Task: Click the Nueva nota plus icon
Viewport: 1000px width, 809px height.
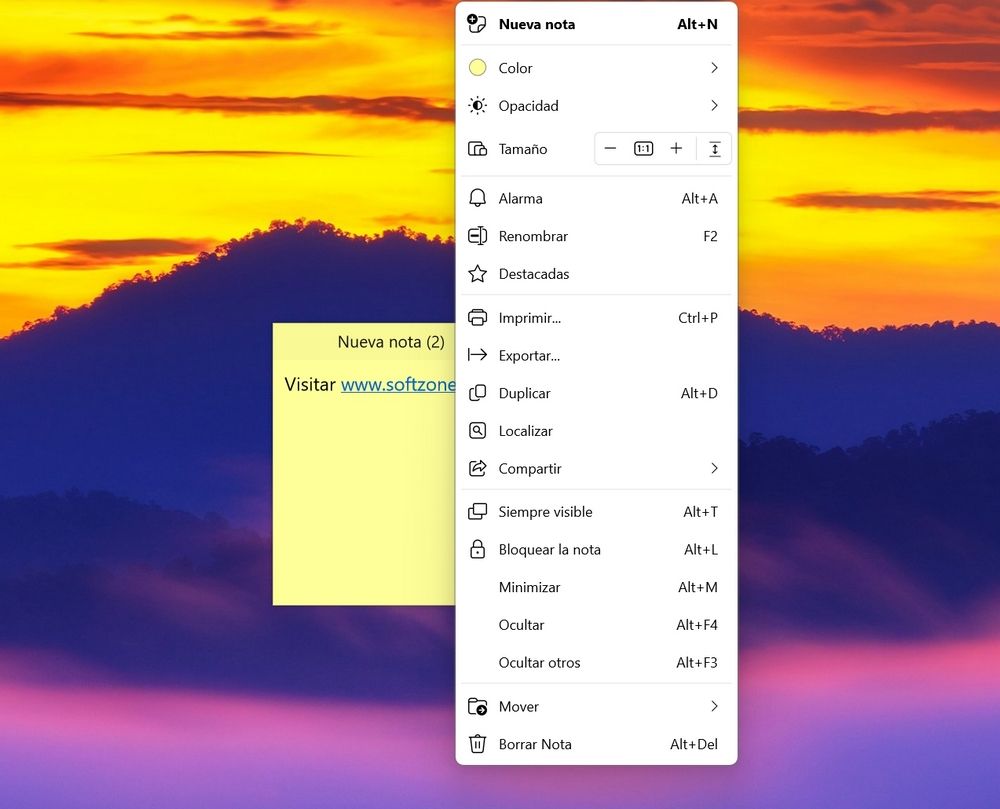Action: [478, 24]
